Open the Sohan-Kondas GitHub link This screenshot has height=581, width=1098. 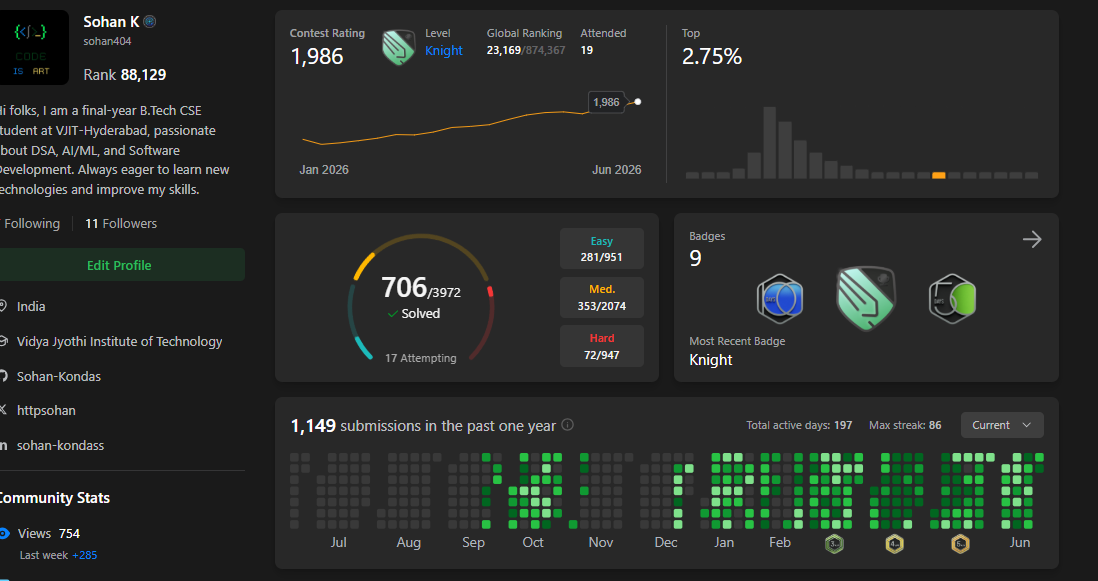click(x=59, y=376)
